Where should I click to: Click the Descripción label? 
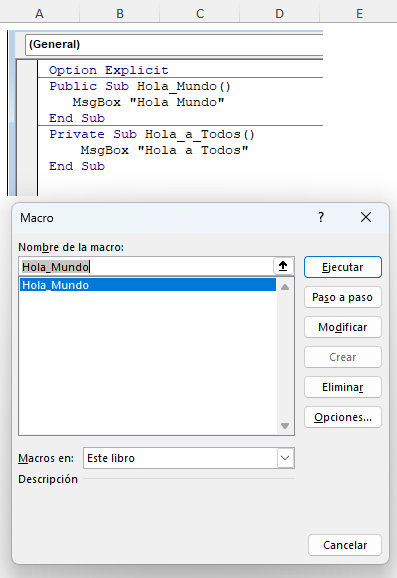pos(48,479)
